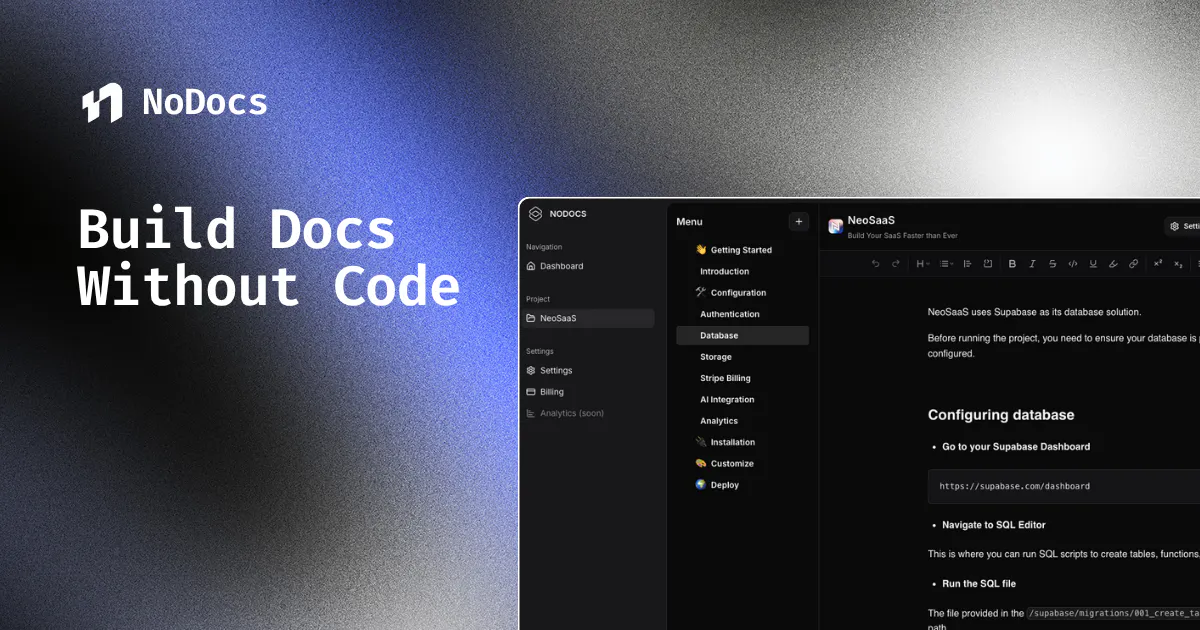Click the NeoSaaS project logo icon
The image size is (1200, 630).
pos(836,226)
